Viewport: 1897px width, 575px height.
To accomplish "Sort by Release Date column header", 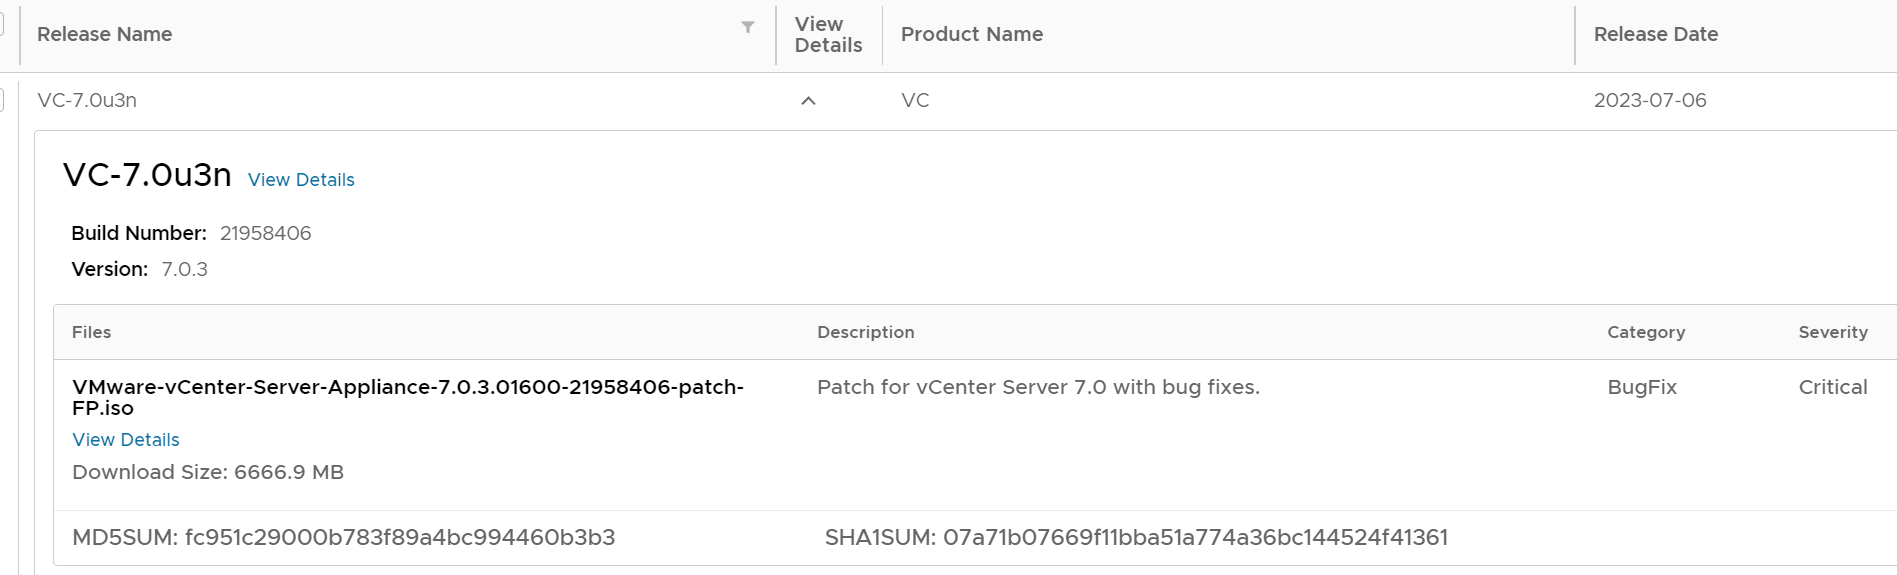I will tap(1655, 34).
